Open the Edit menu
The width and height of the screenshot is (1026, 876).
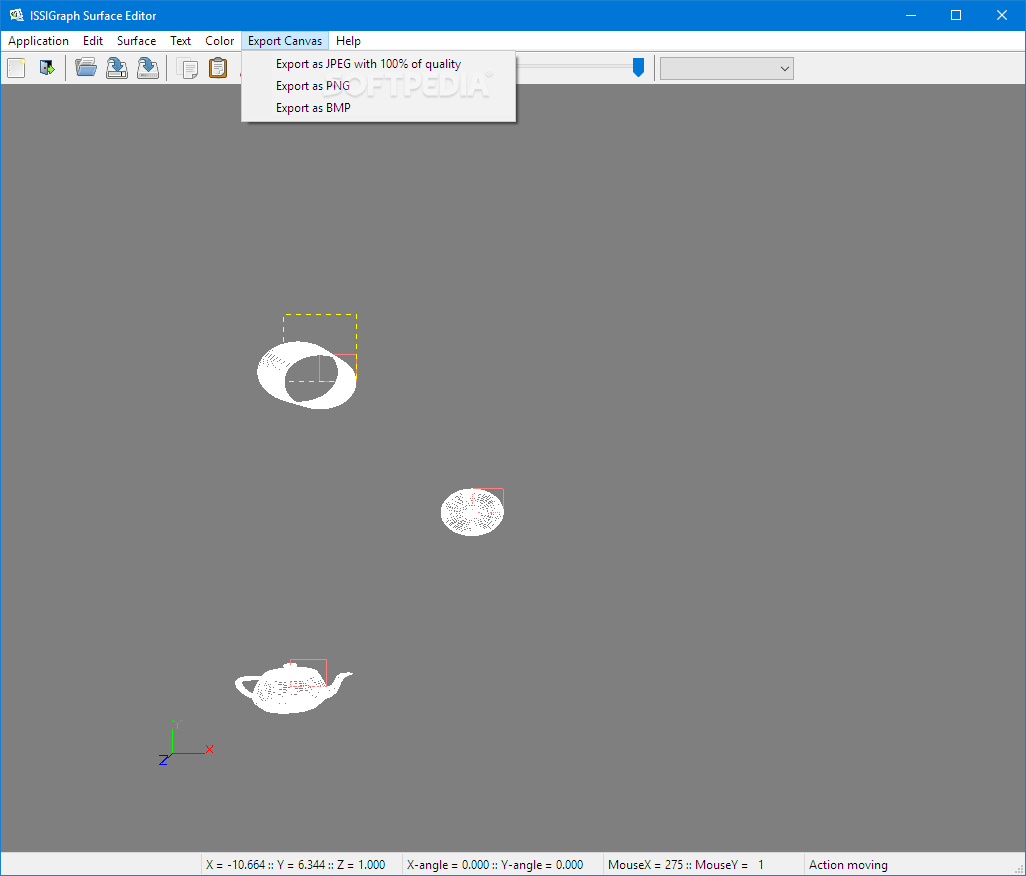click(x=93, y=41)
